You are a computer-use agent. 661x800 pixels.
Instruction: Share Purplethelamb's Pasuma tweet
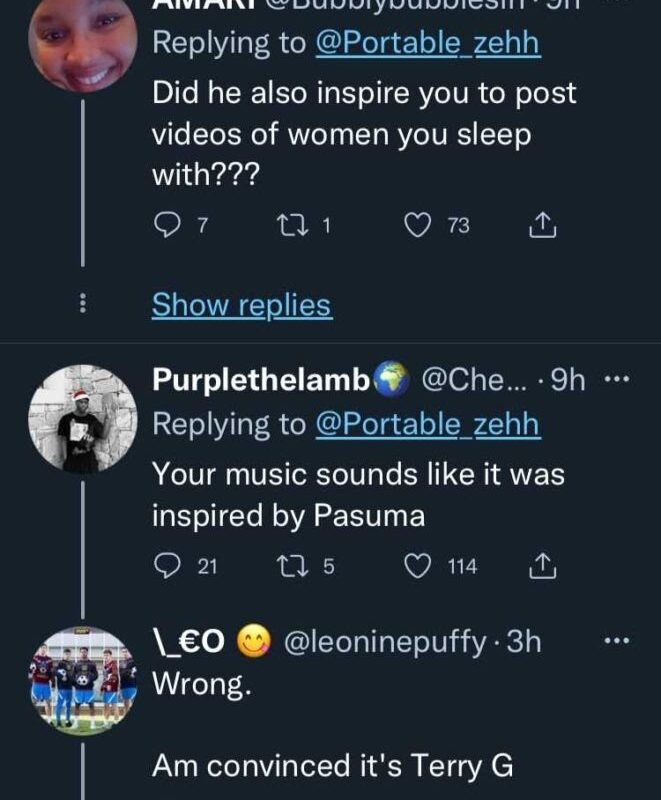[541, 567]
